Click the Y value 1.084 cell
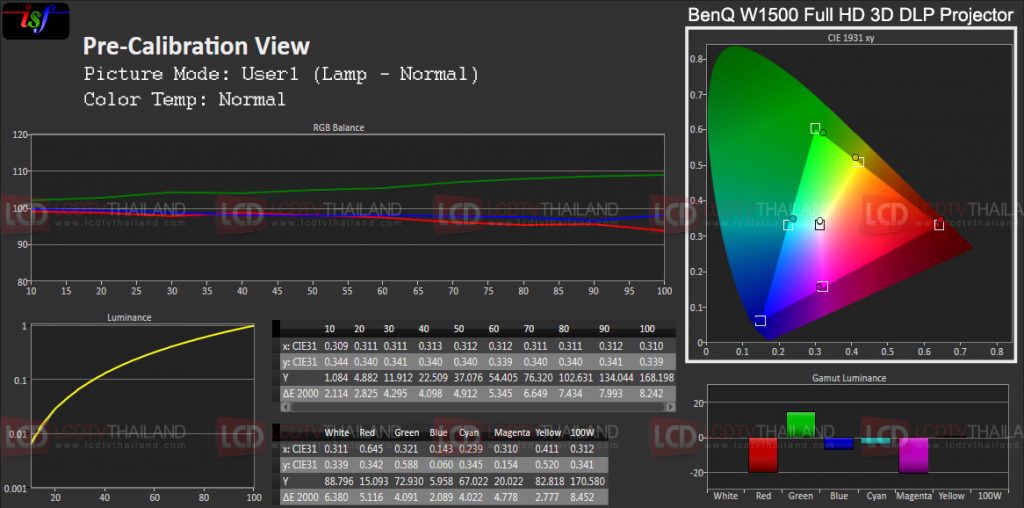Screen dimensions: 1024x508 pos(335,377)
